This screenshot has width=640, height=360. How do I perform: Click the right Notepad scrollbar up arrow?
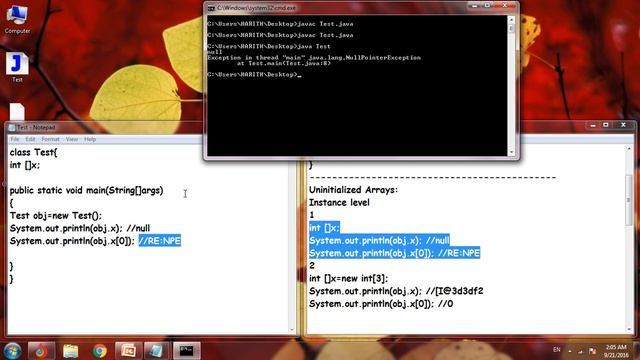pos(629,149)
